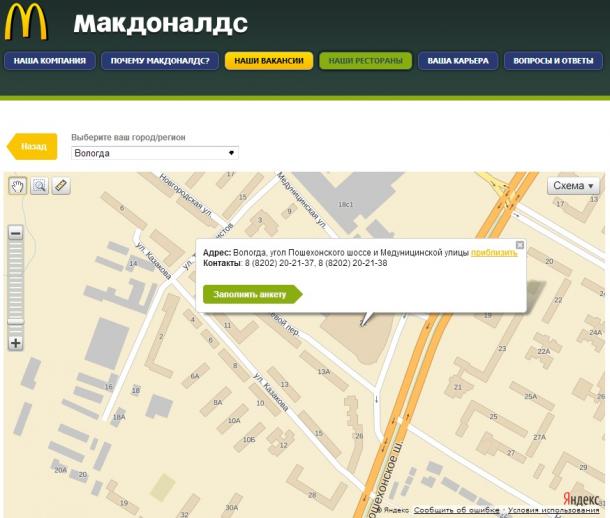Screen dimensions: 610x518
Task: Open the Наша компания menu item
Action: [50, 61]
